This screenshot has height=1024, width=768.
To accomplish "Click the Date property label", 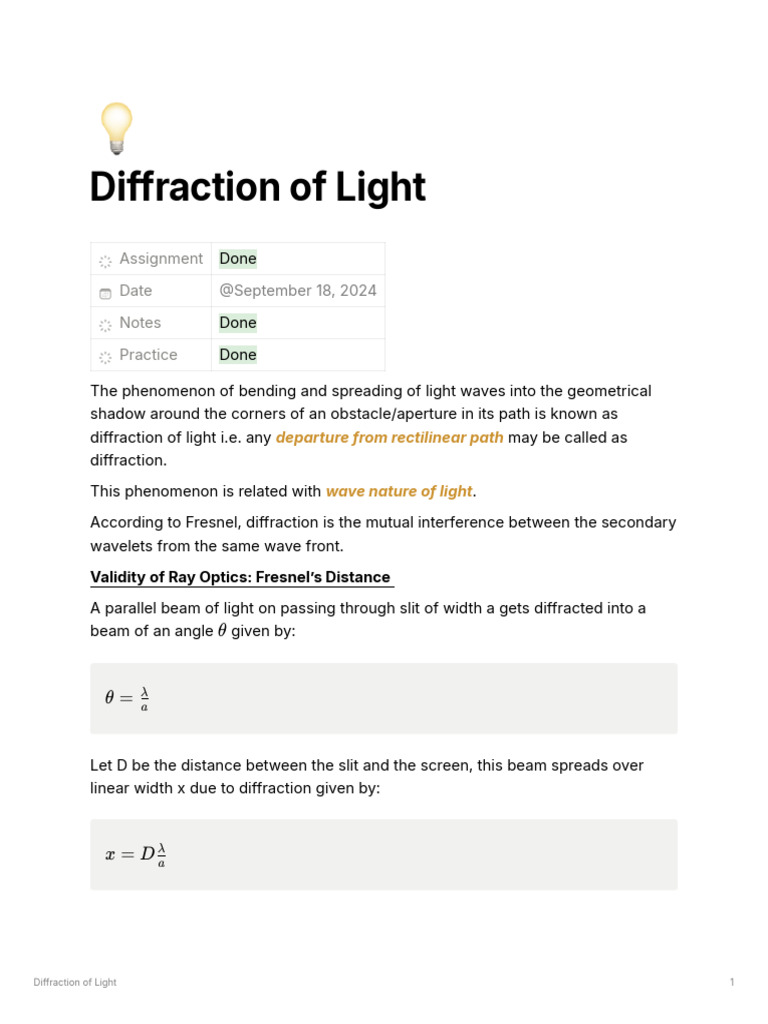I will pos(136,291).
